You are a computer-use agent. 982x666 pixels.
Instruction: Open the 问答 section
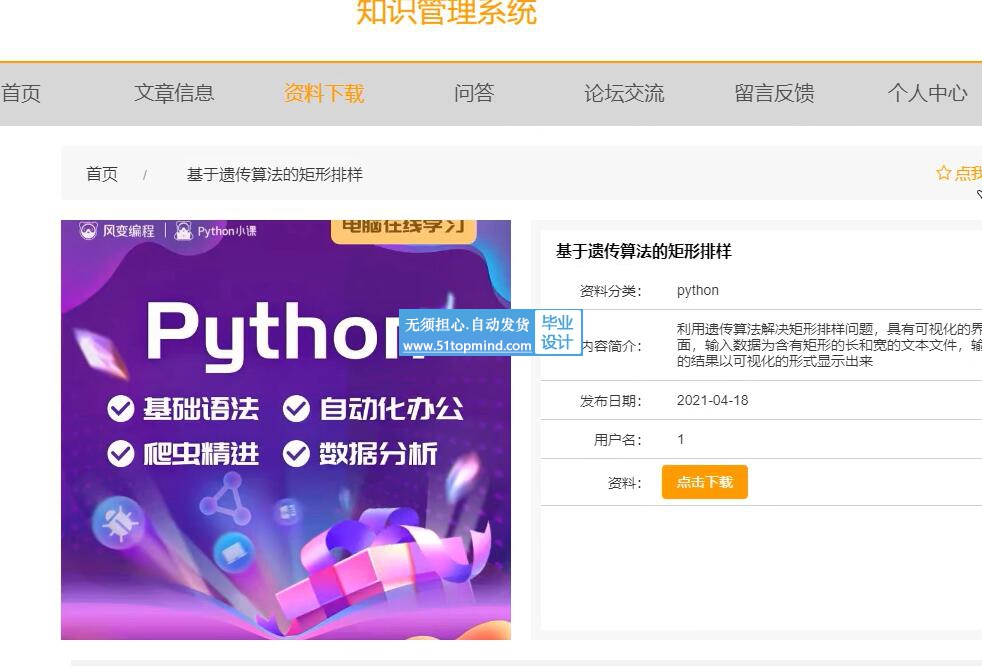(x=474, y=93)
